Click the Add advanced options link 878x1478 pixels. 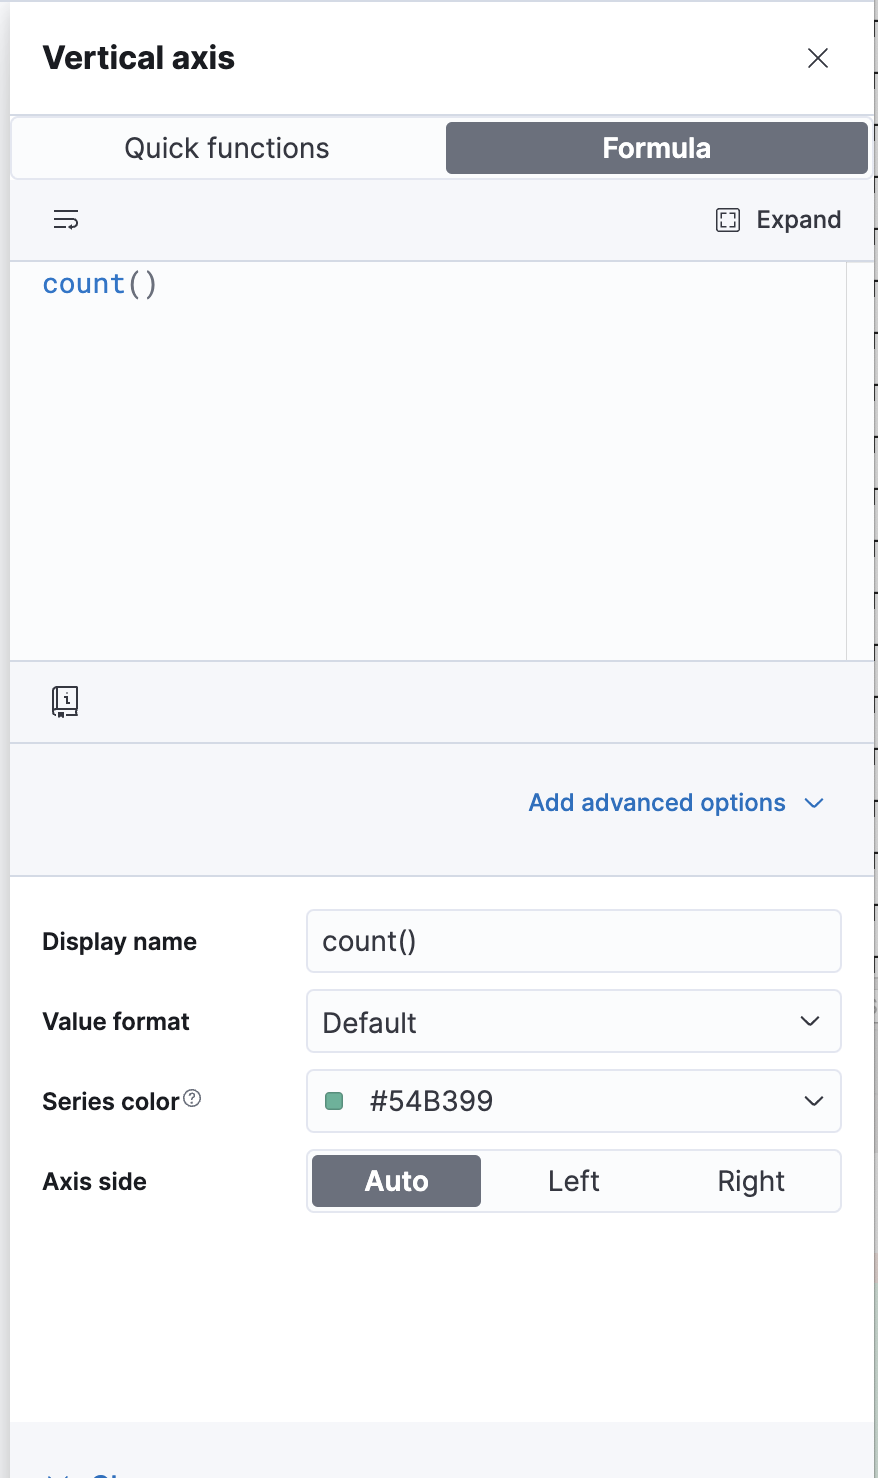[x=657, y=803]
